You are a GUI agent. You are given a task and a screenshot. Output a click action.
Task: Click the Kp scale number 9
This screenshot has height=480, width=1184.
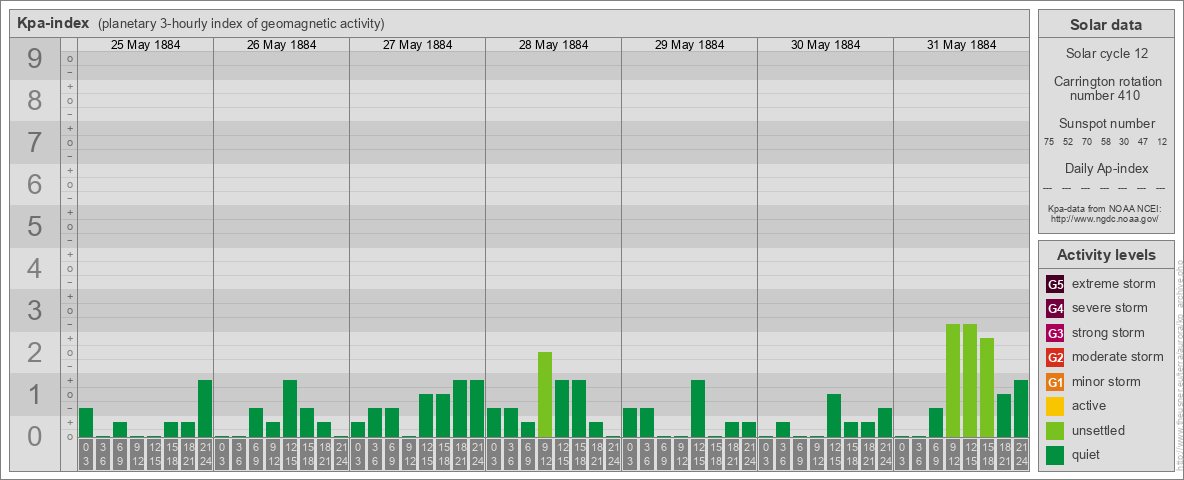click(x=35, y=59)
